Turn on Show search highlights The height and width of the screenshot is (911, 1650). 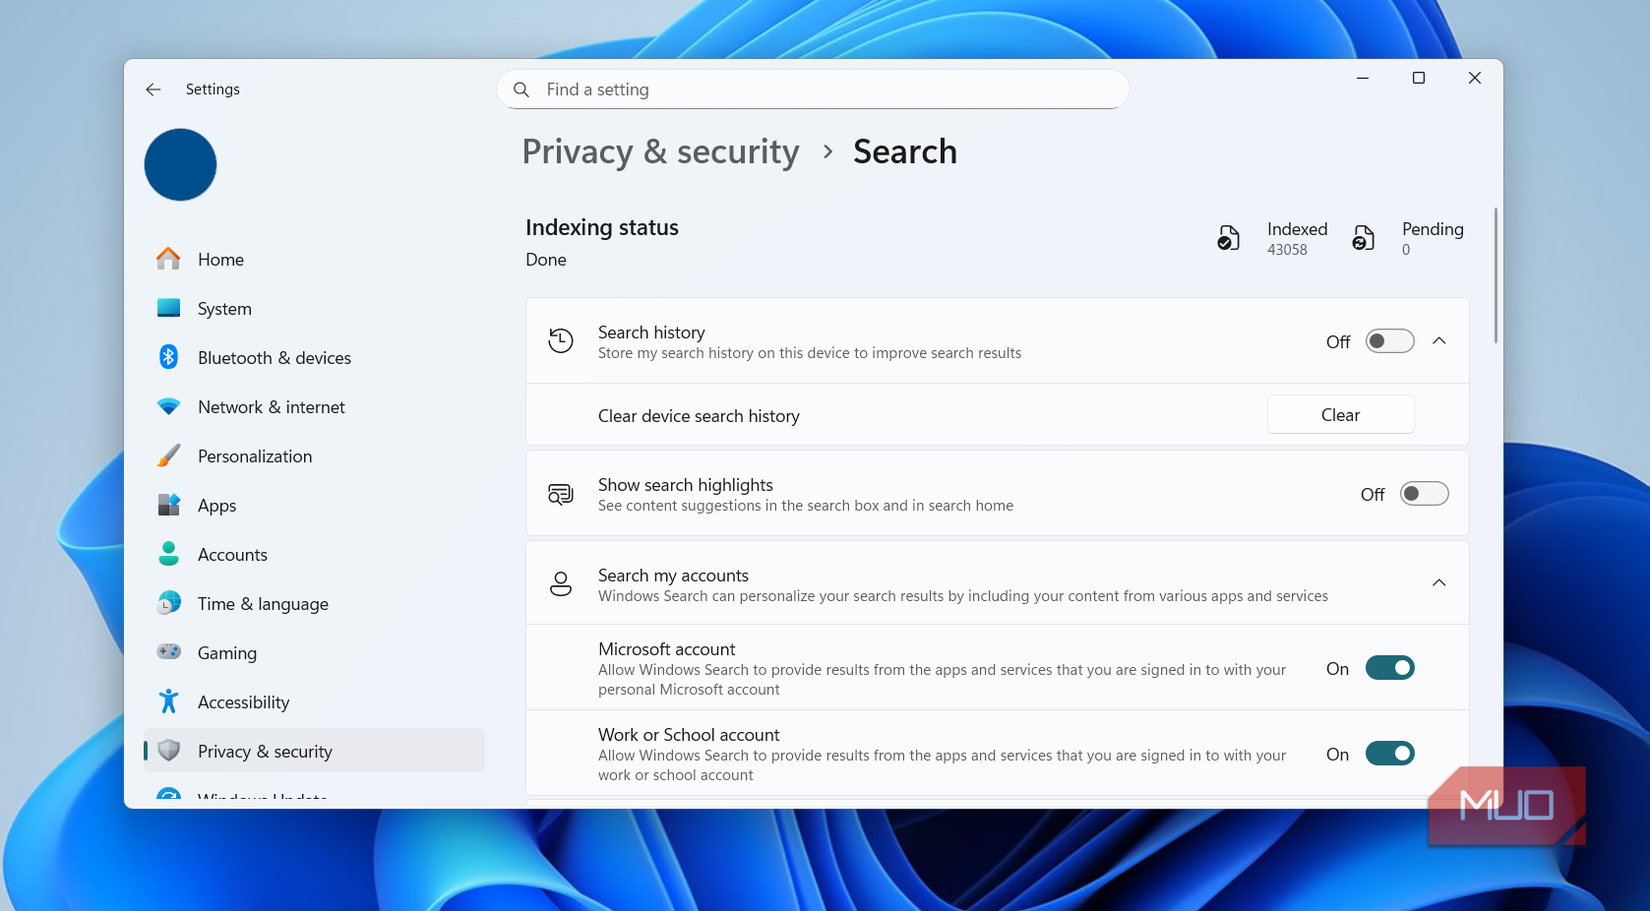[x=1424, y=493]
